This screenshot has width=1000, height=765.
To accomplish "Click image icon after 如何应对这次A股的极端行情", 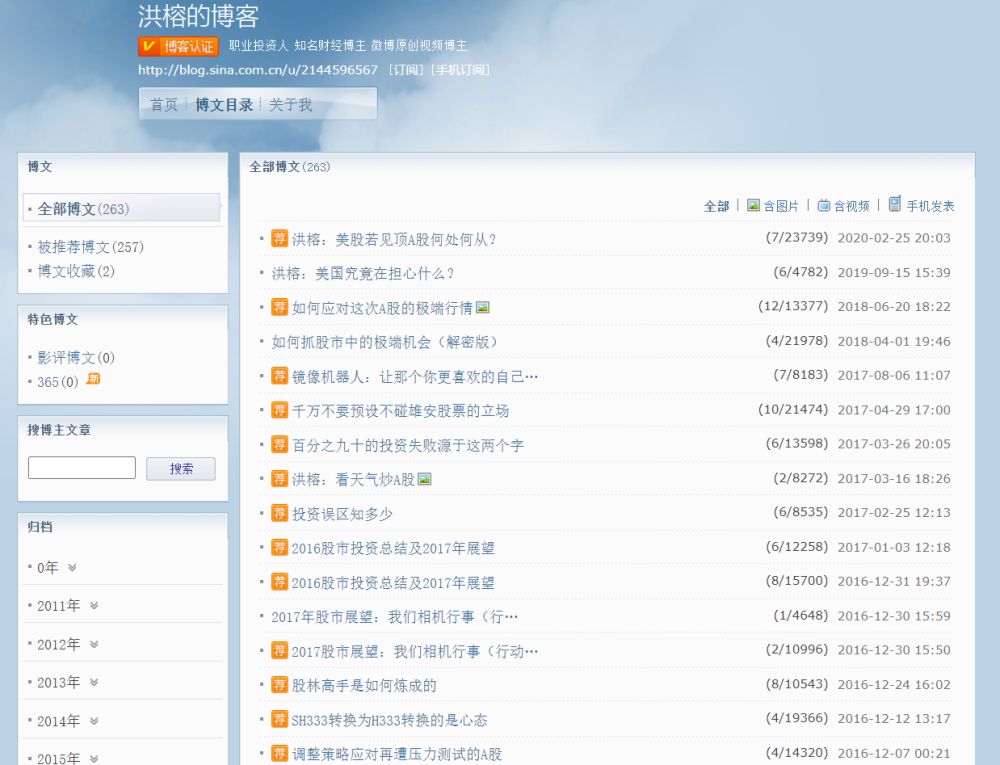I will 483,307.
